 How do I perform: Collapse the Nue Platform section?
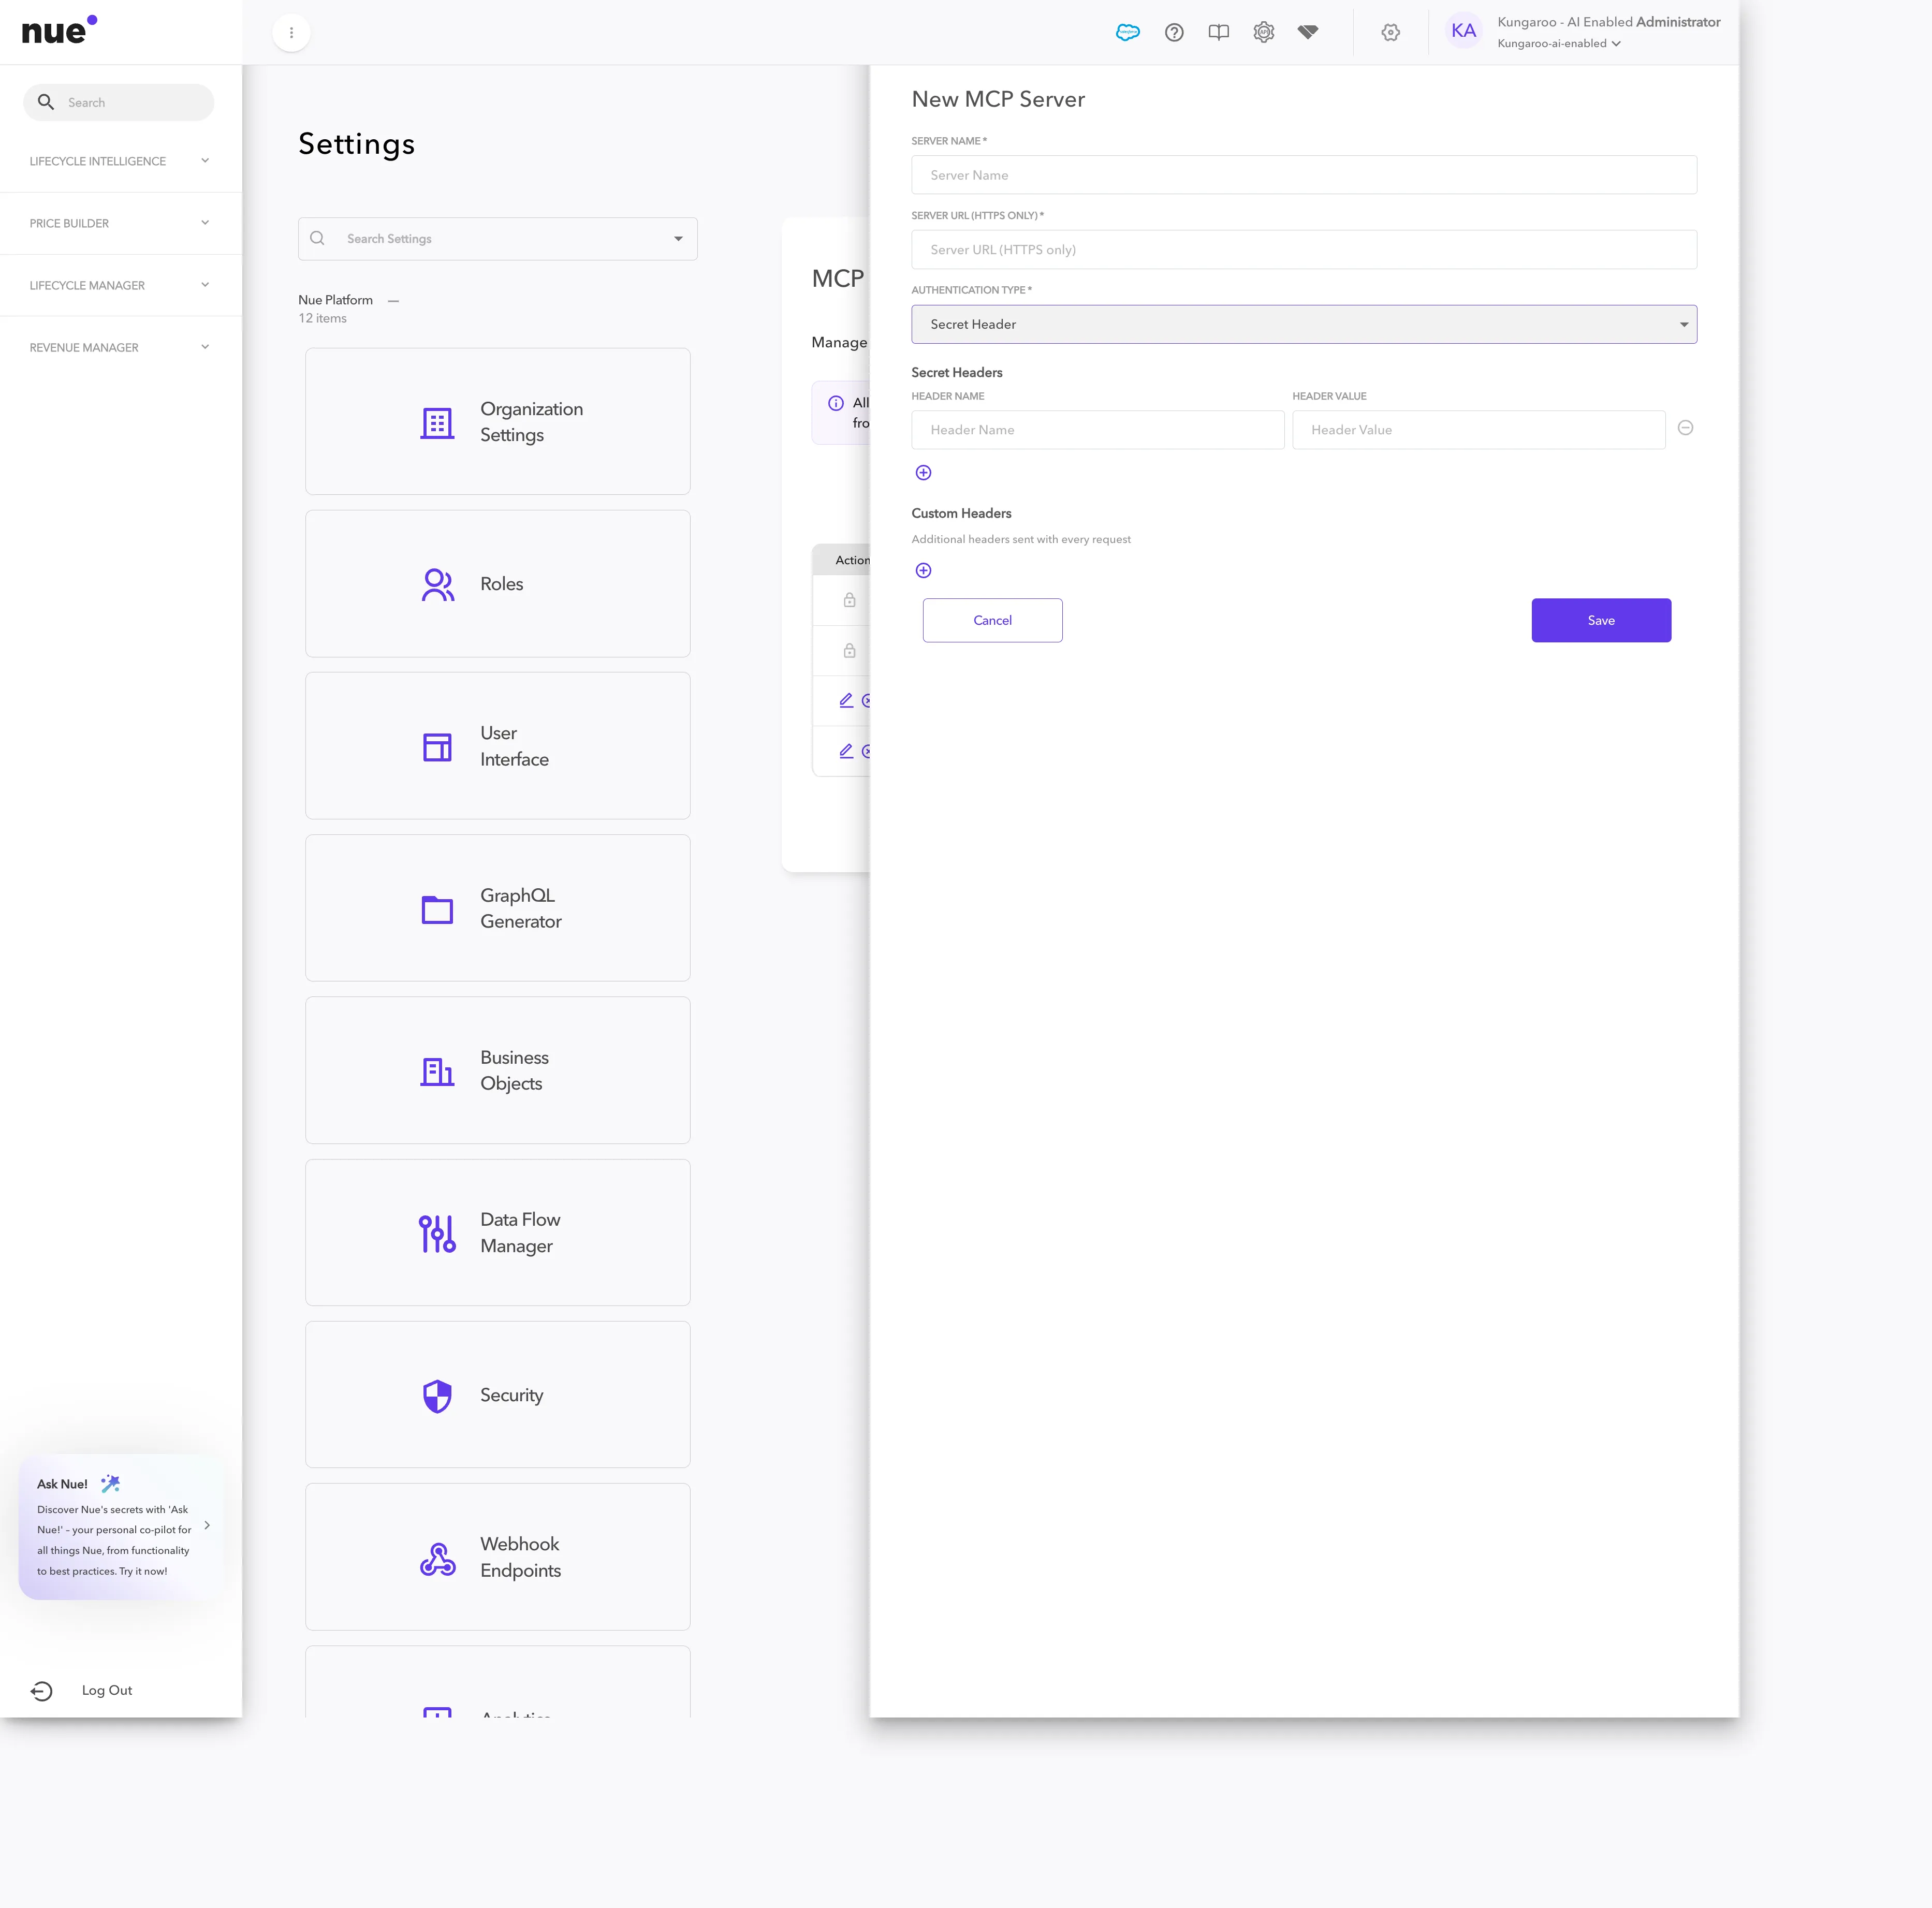tap(393, 300)
